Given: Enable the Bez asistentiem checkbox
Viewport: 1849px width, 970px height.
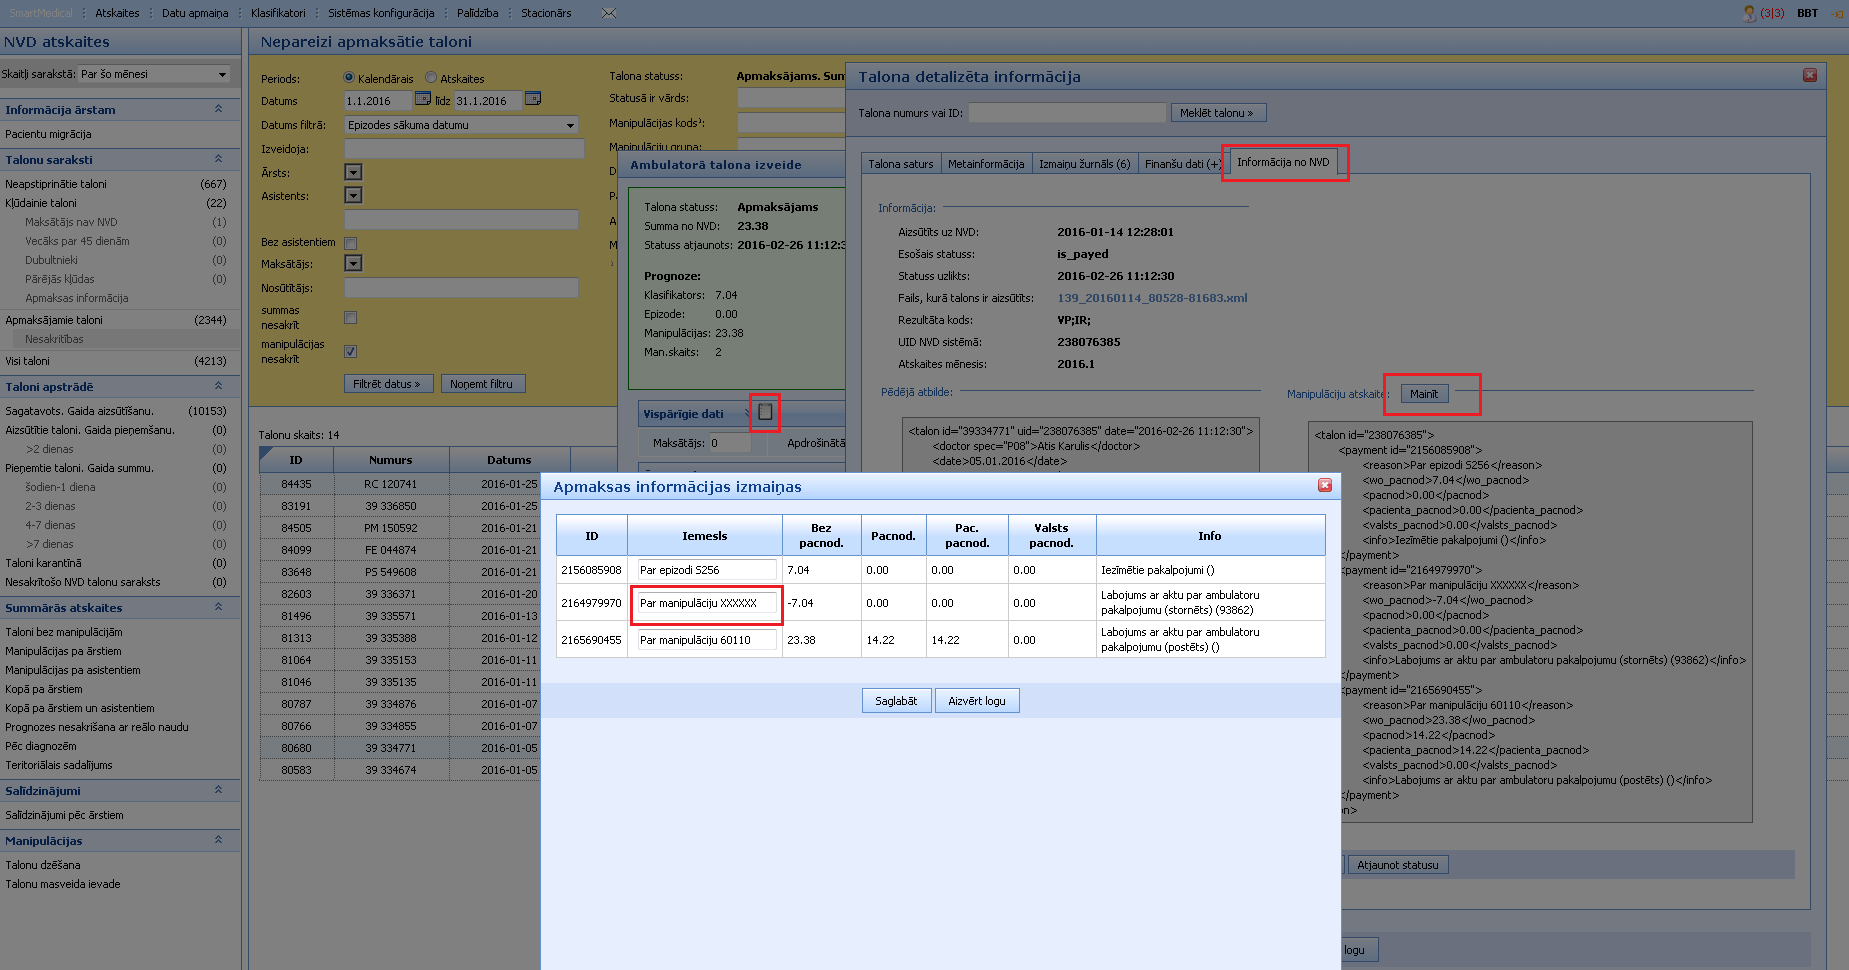Looking at the screenshot, I should pos(351,243).
